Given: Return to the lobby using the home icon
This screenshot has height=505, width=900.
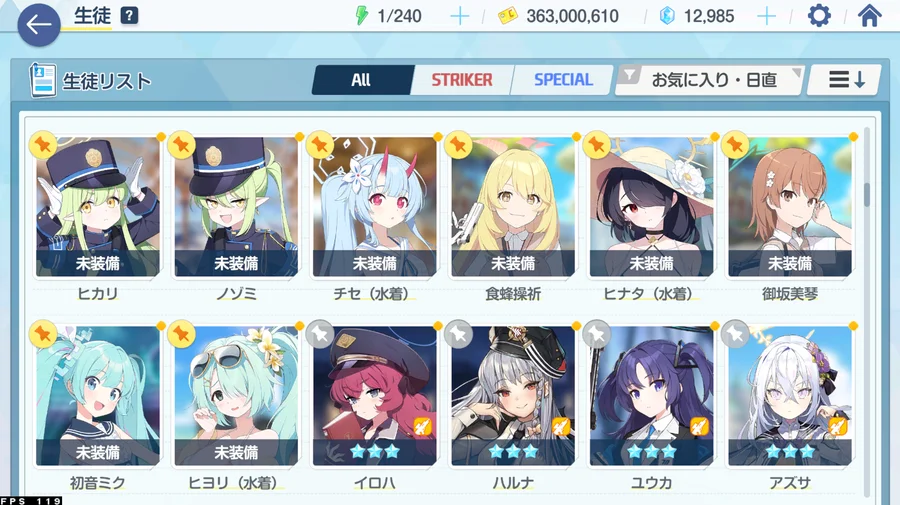Looking at the screenshot, I should click(869, 15).
